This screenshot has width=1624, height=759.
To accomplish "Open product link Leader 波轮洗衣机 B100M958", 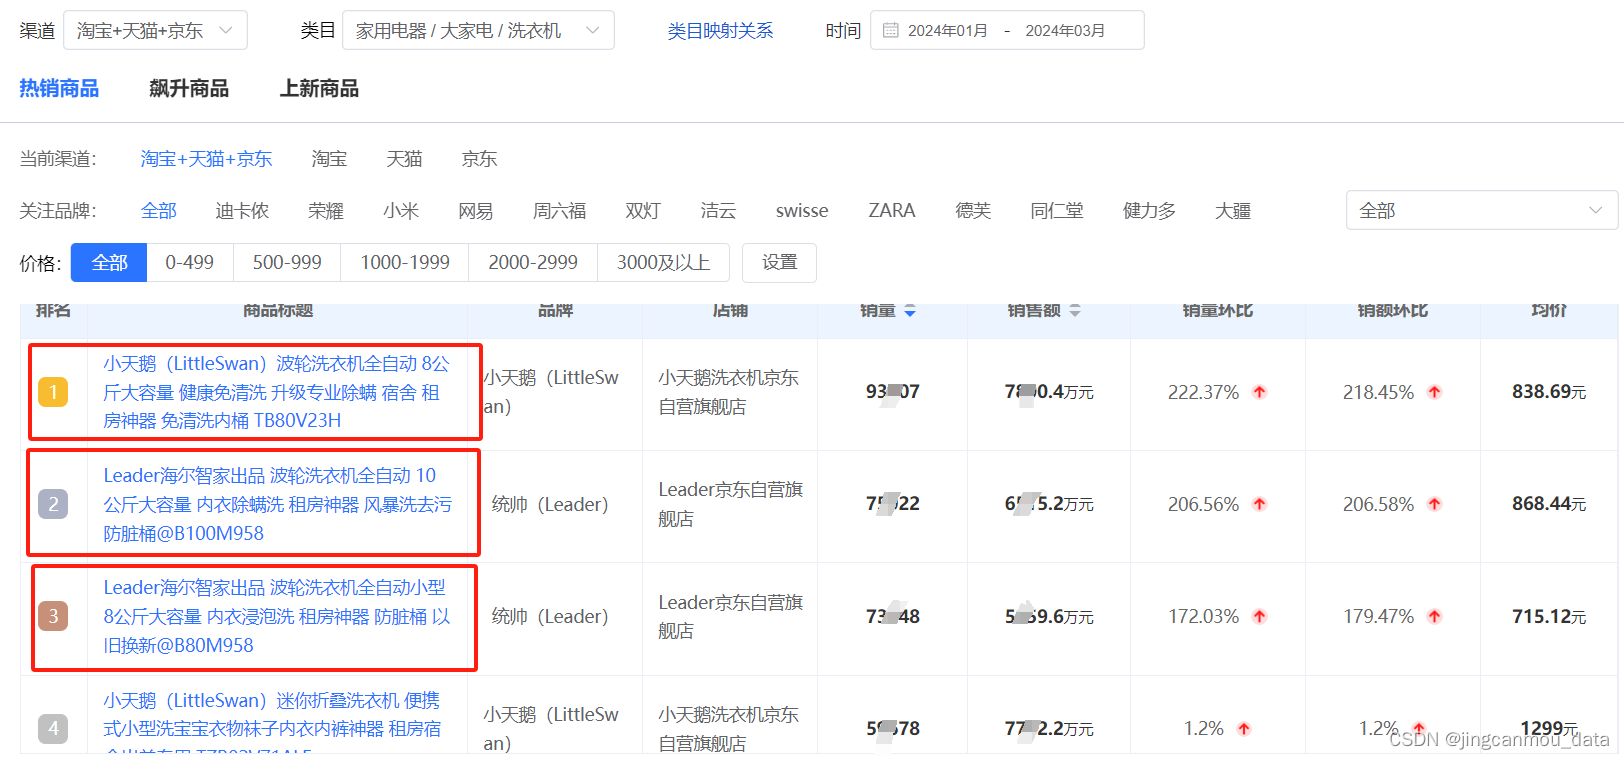I will (x=278, y=504).
